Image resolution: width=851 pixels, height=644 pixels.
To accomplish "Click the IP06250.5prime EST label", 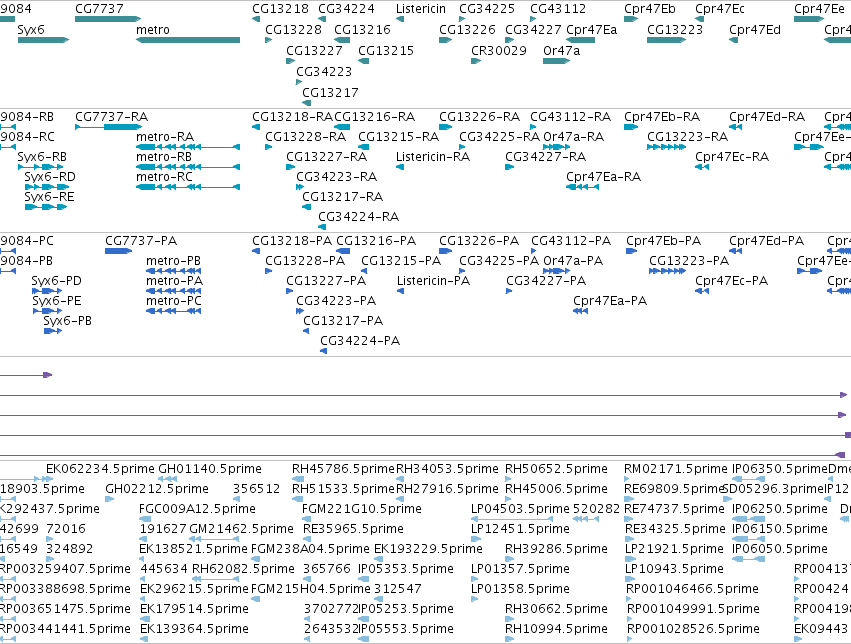I will [x=779, y=509].
